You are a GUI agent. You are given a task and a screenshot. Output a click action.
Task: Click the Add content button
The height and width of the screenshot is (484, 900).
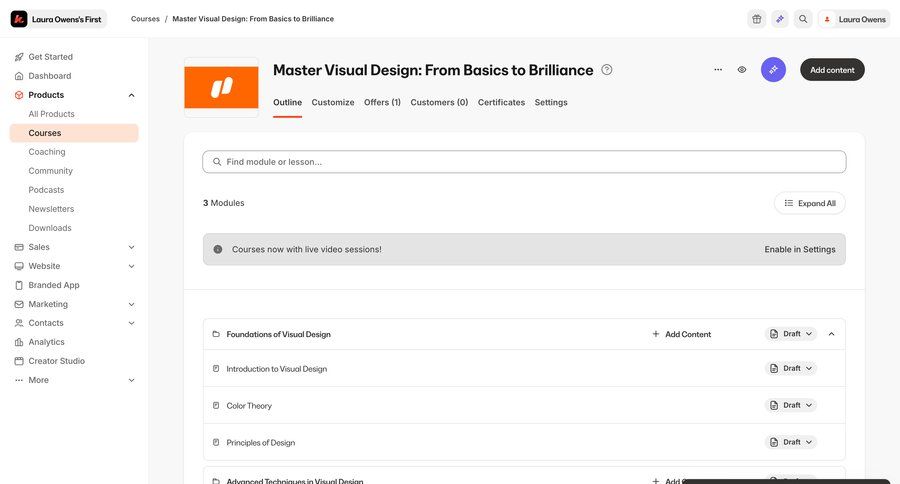pyautogui.click(x=832, y=69)
